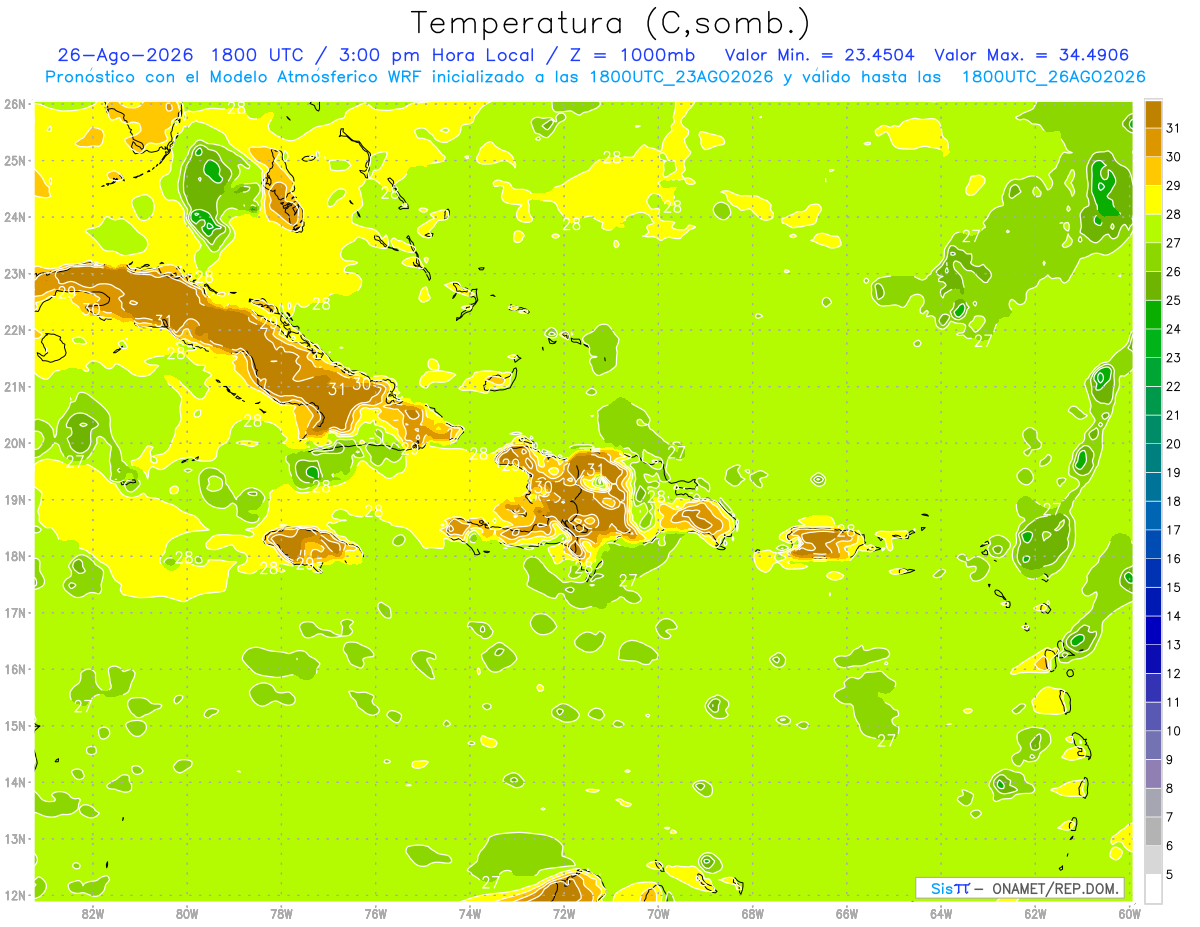Click the '17N' latitude label
Viewport: 1200px width, 927px height.
point(16,612)
